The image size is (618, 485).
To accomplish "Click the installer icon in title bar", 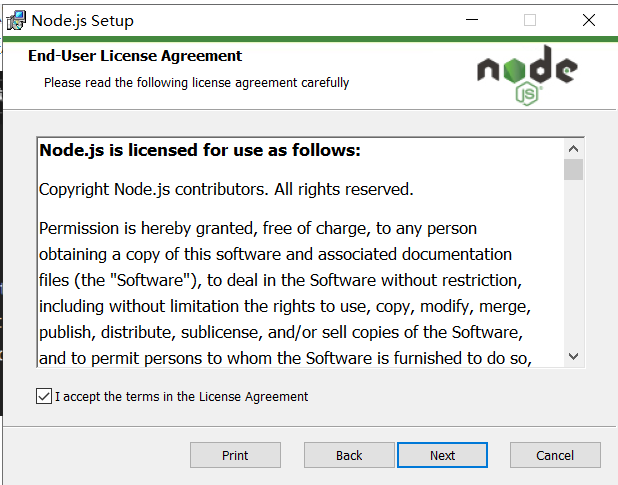I will pos(15,20).
